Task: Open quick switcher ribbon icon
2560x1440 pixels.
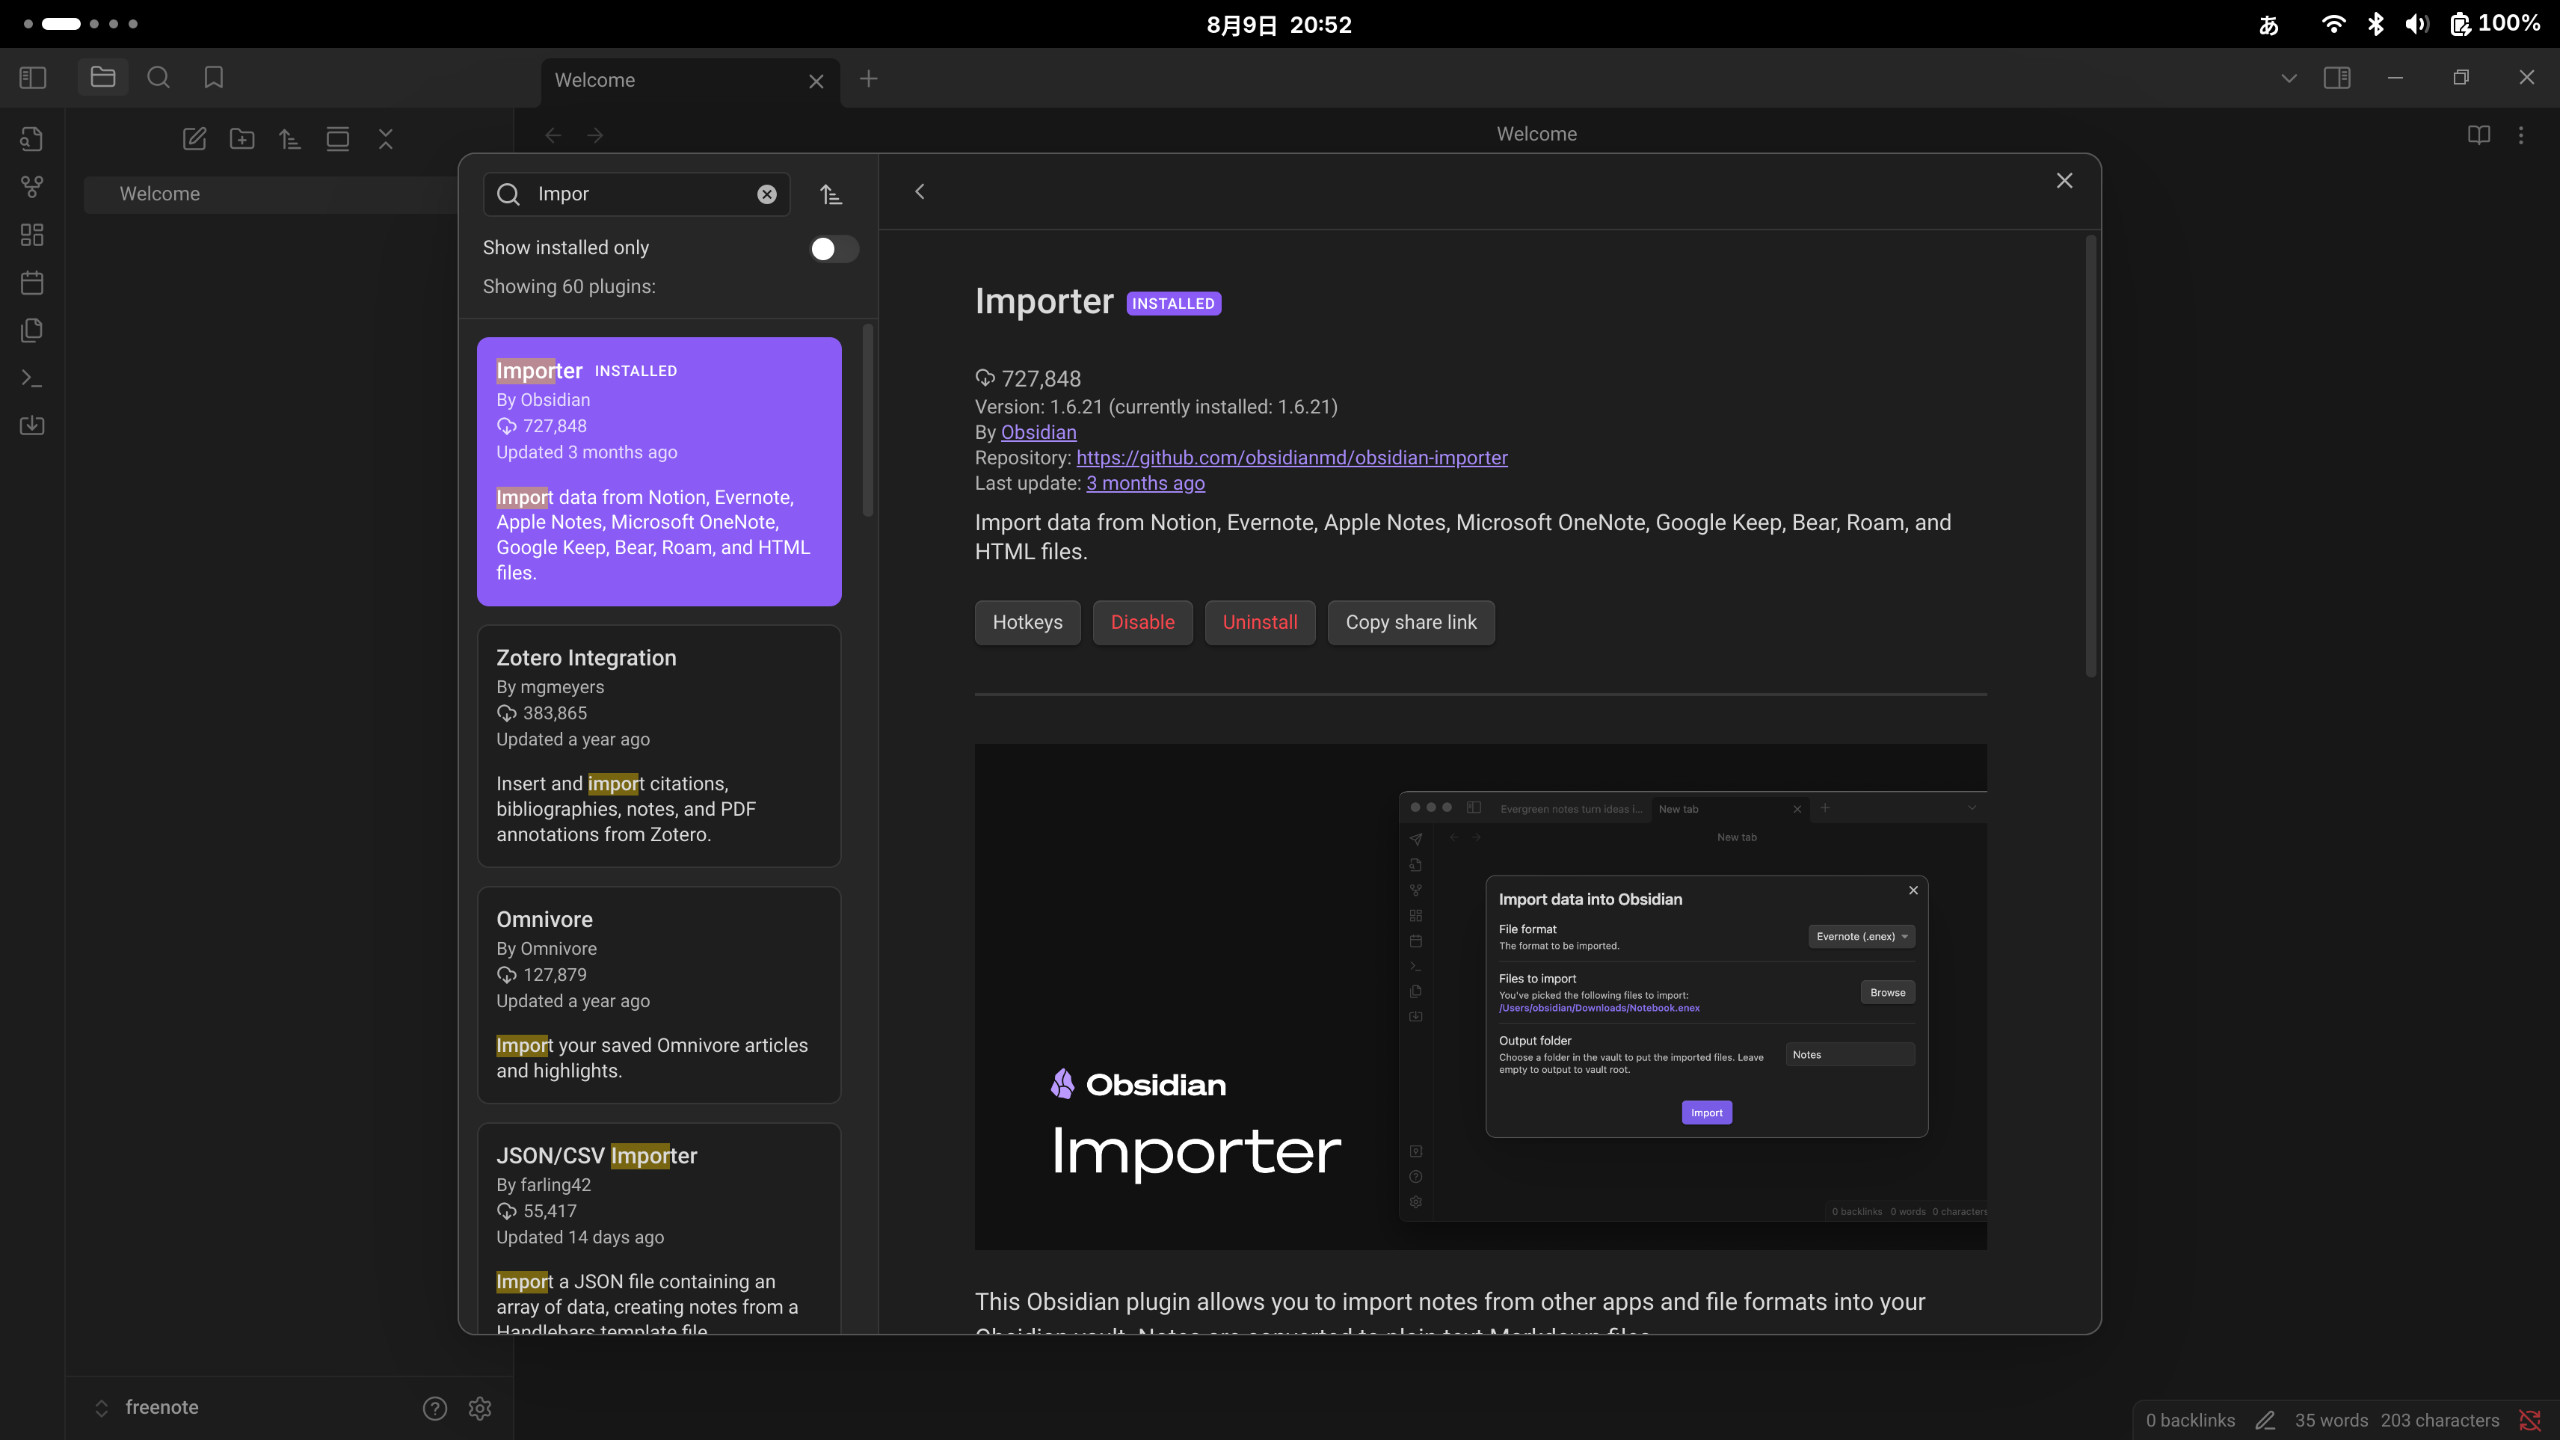Action: (32, 139)
